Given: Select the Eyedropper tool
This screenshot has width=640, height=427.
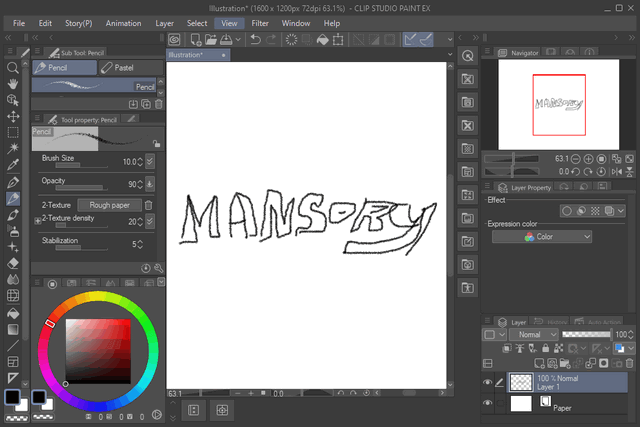Looking at the screenshot, I should point(13,165).
